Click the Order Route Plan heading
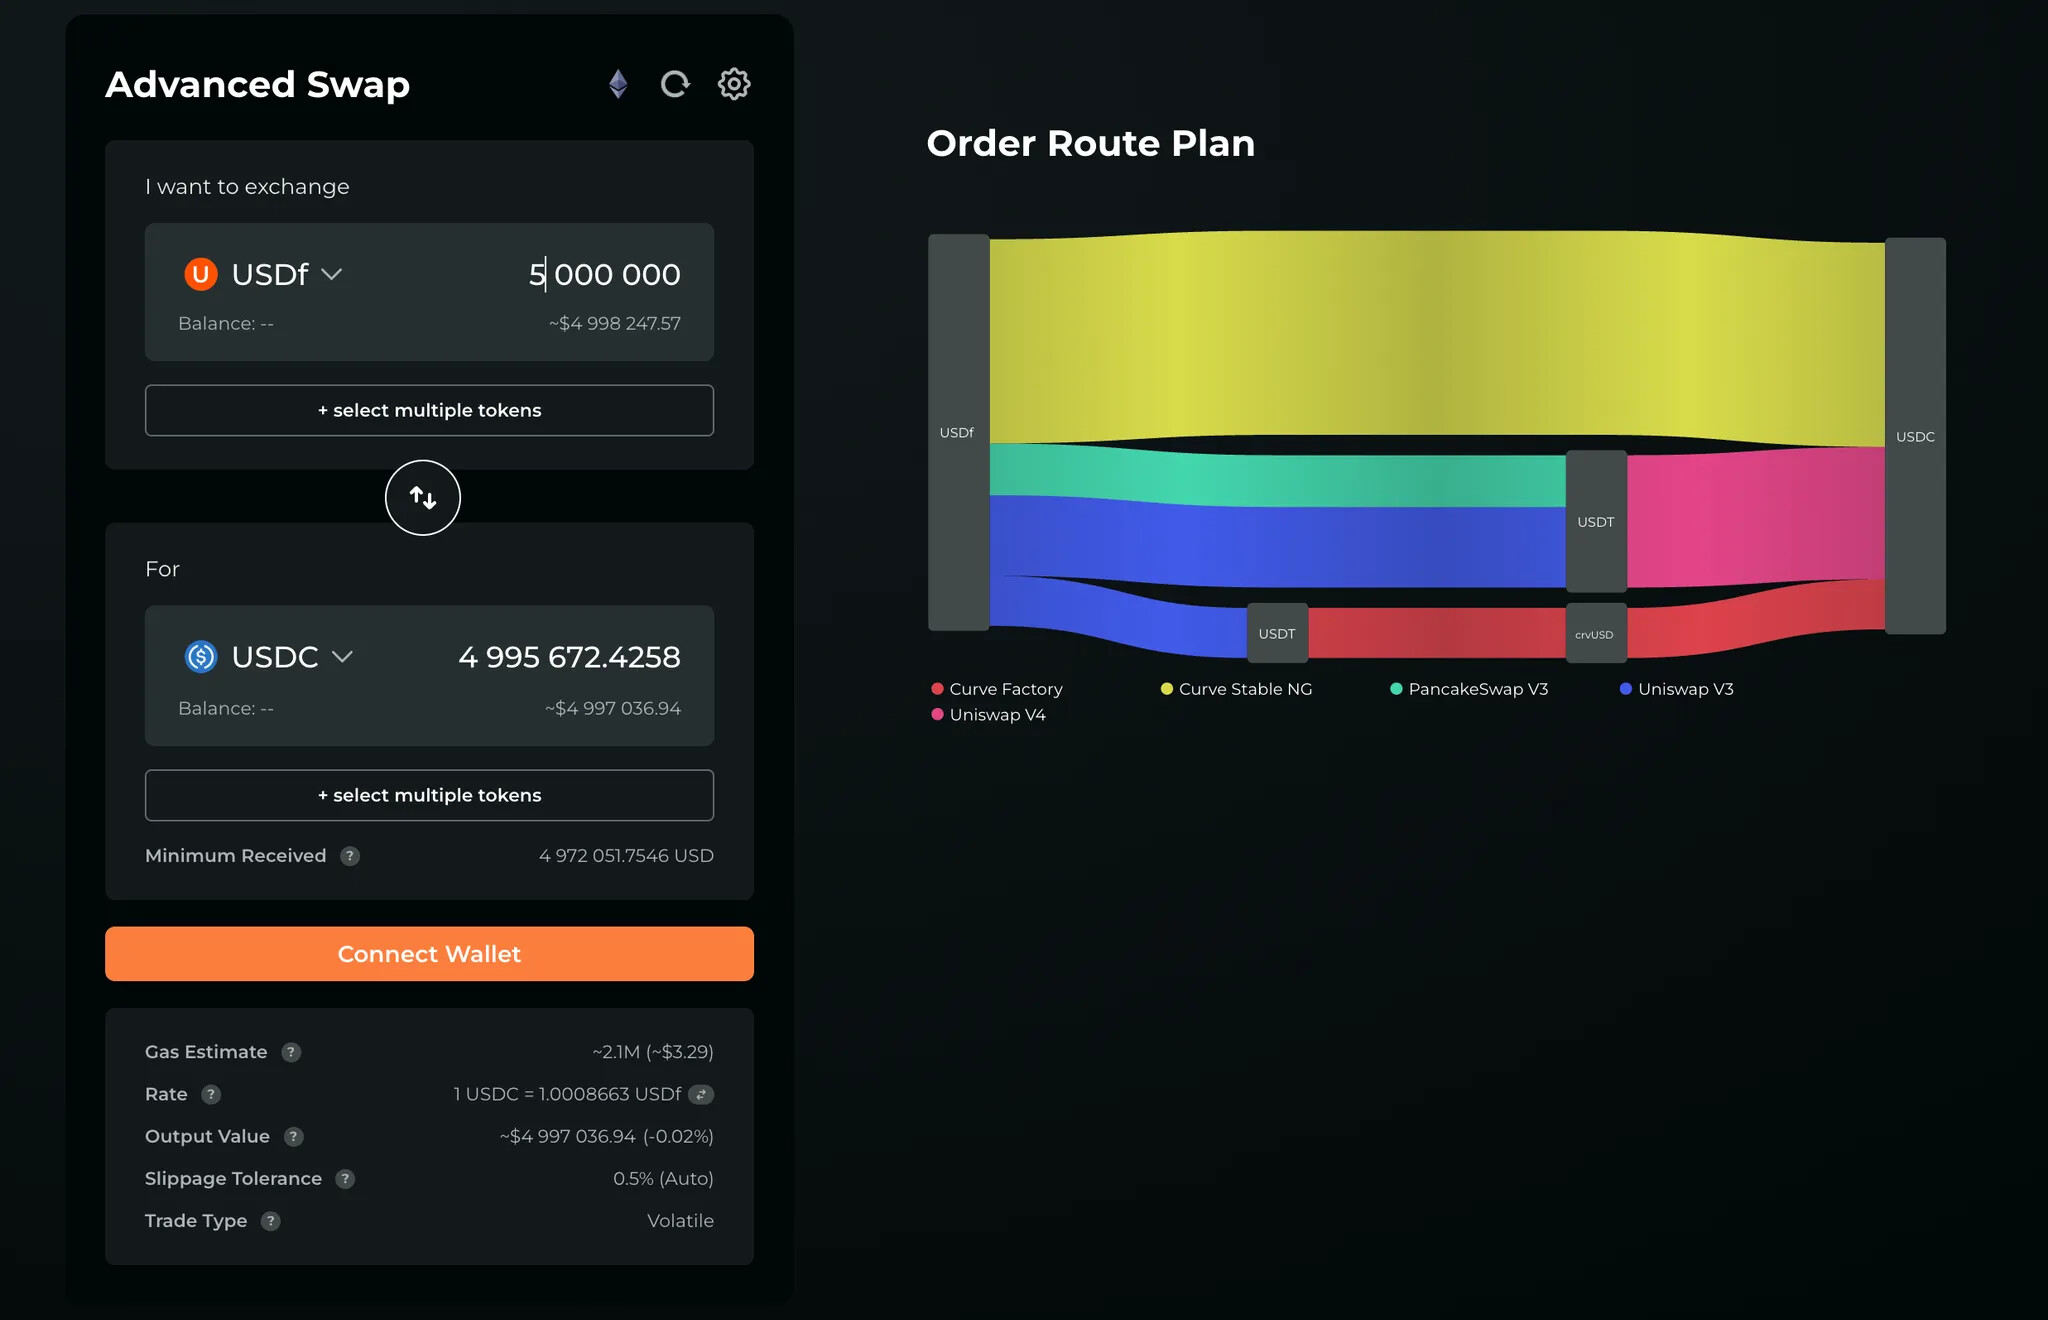The image size is (2048, 1320). point(1091,143)
